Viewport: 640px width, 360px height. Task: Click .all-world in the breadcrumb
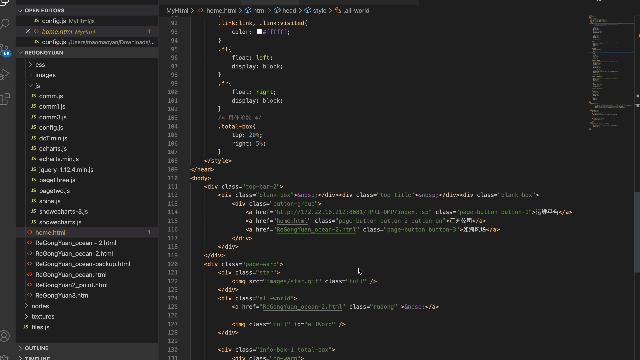click(x=356, y=11)
